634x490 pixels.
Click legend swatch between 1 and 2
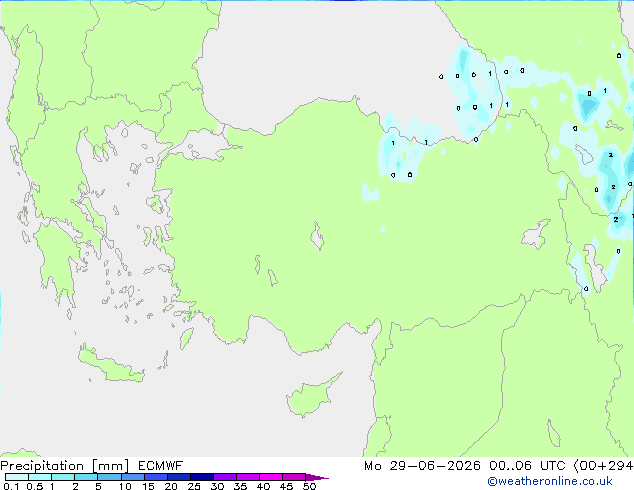[x=63, y=477]
